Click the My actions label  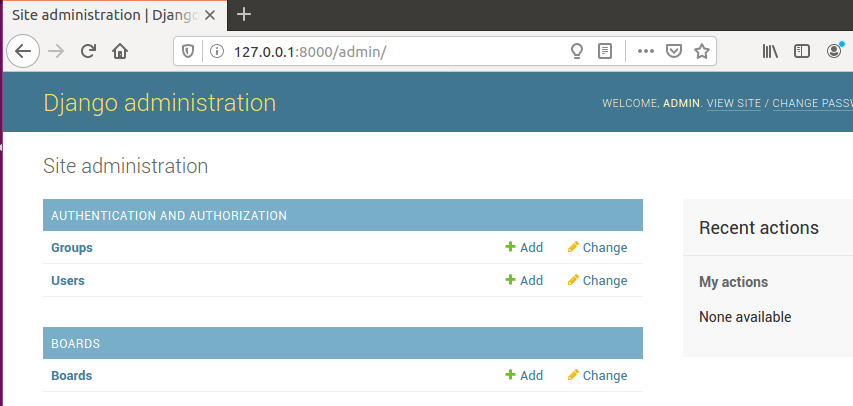point(733,282)
